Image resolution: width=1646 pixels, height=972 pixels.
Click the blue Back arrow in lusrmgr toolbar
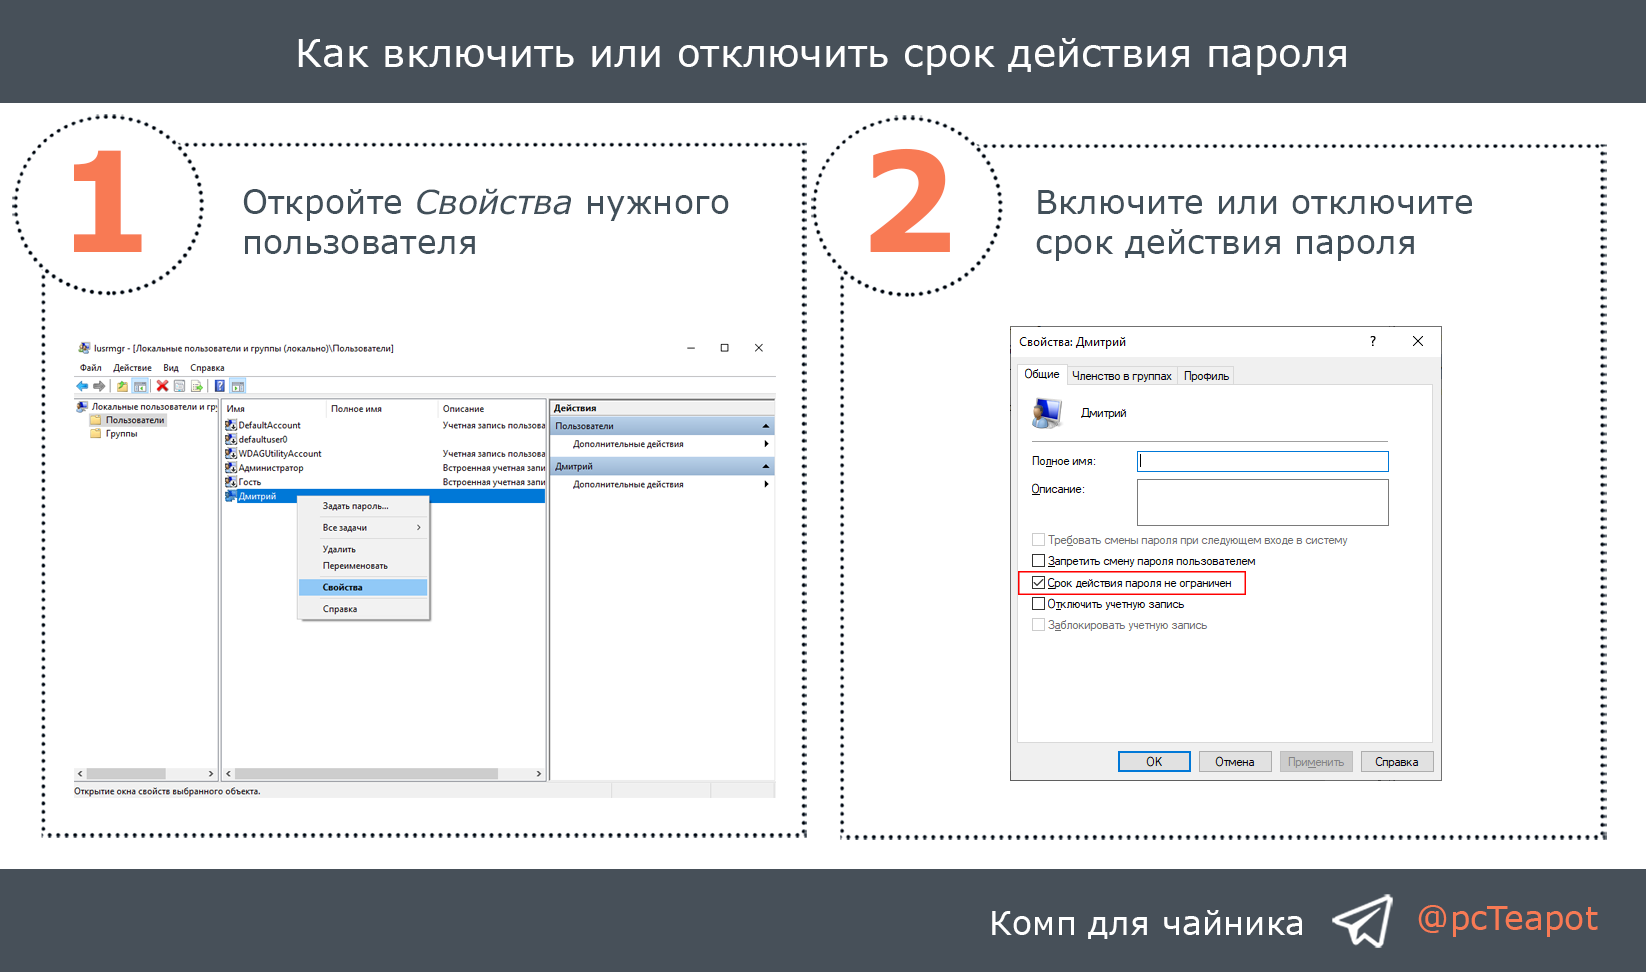[82, 386]
